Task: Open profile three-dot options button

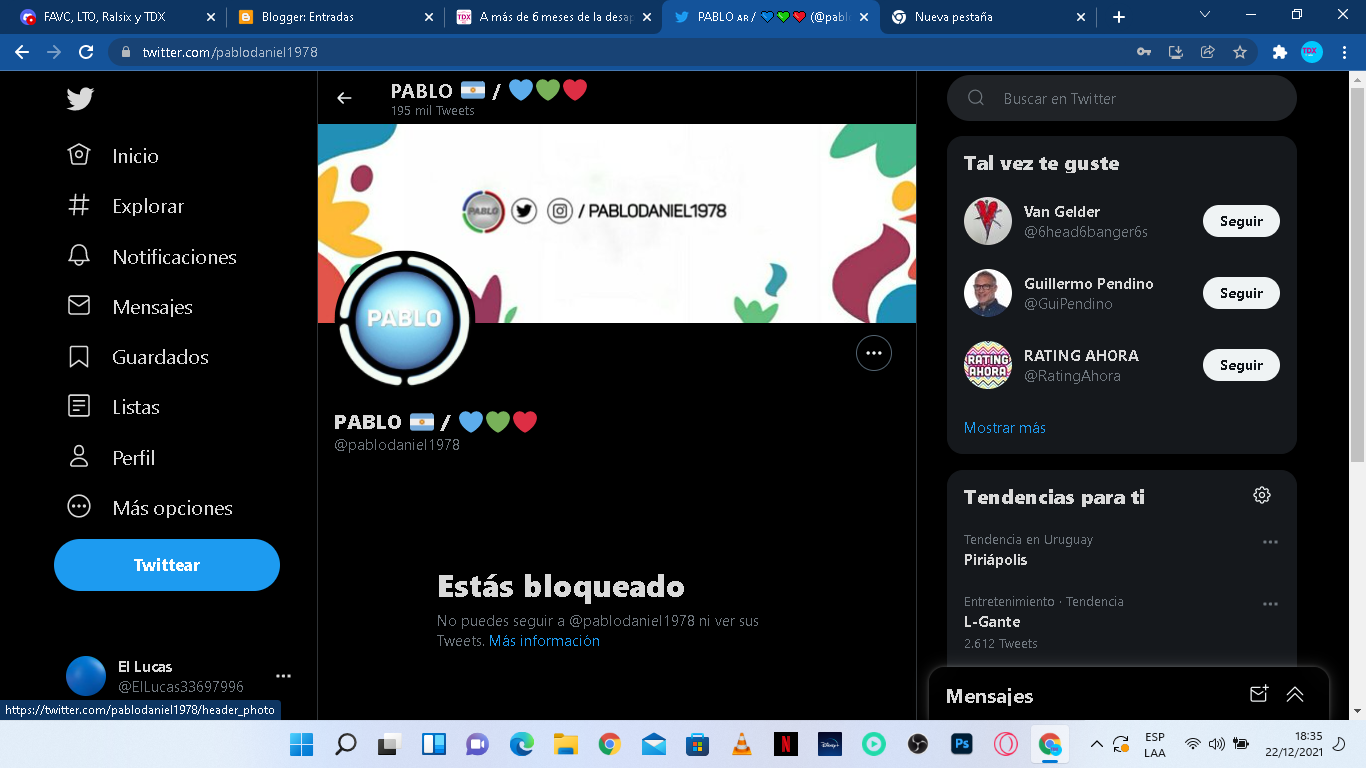Action: pyautogui.click(x=873, y=353)
